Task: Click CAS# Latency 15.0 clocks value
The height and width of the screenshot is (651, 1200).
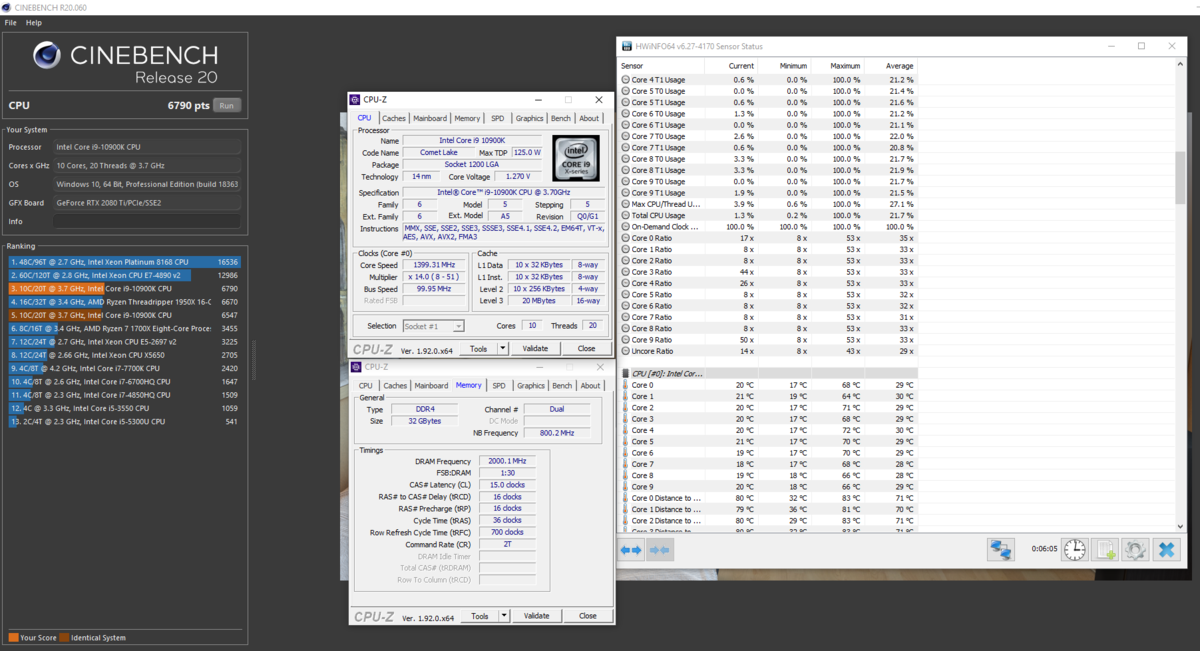Action: (507, 485)
